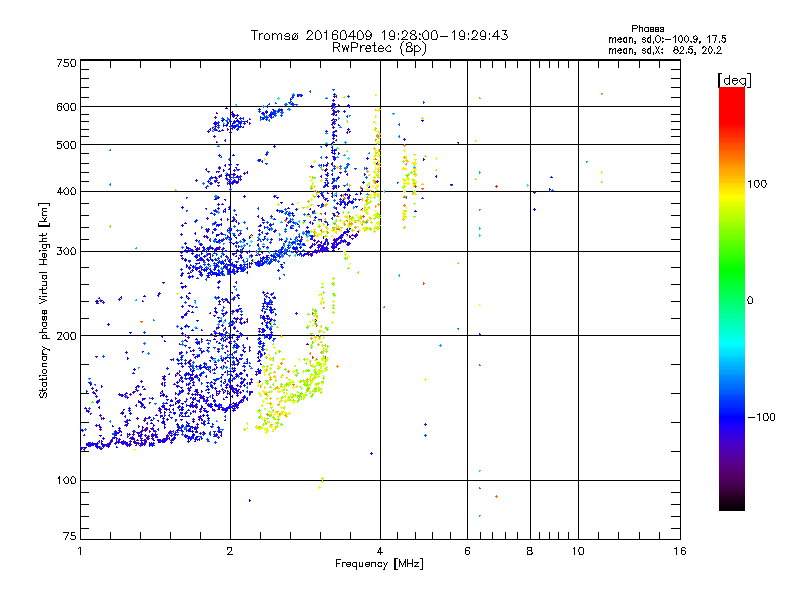Click the 'mean, sd,X: 82.5, 20.2' statistics line
800x600 pixels.
(665, 50)
